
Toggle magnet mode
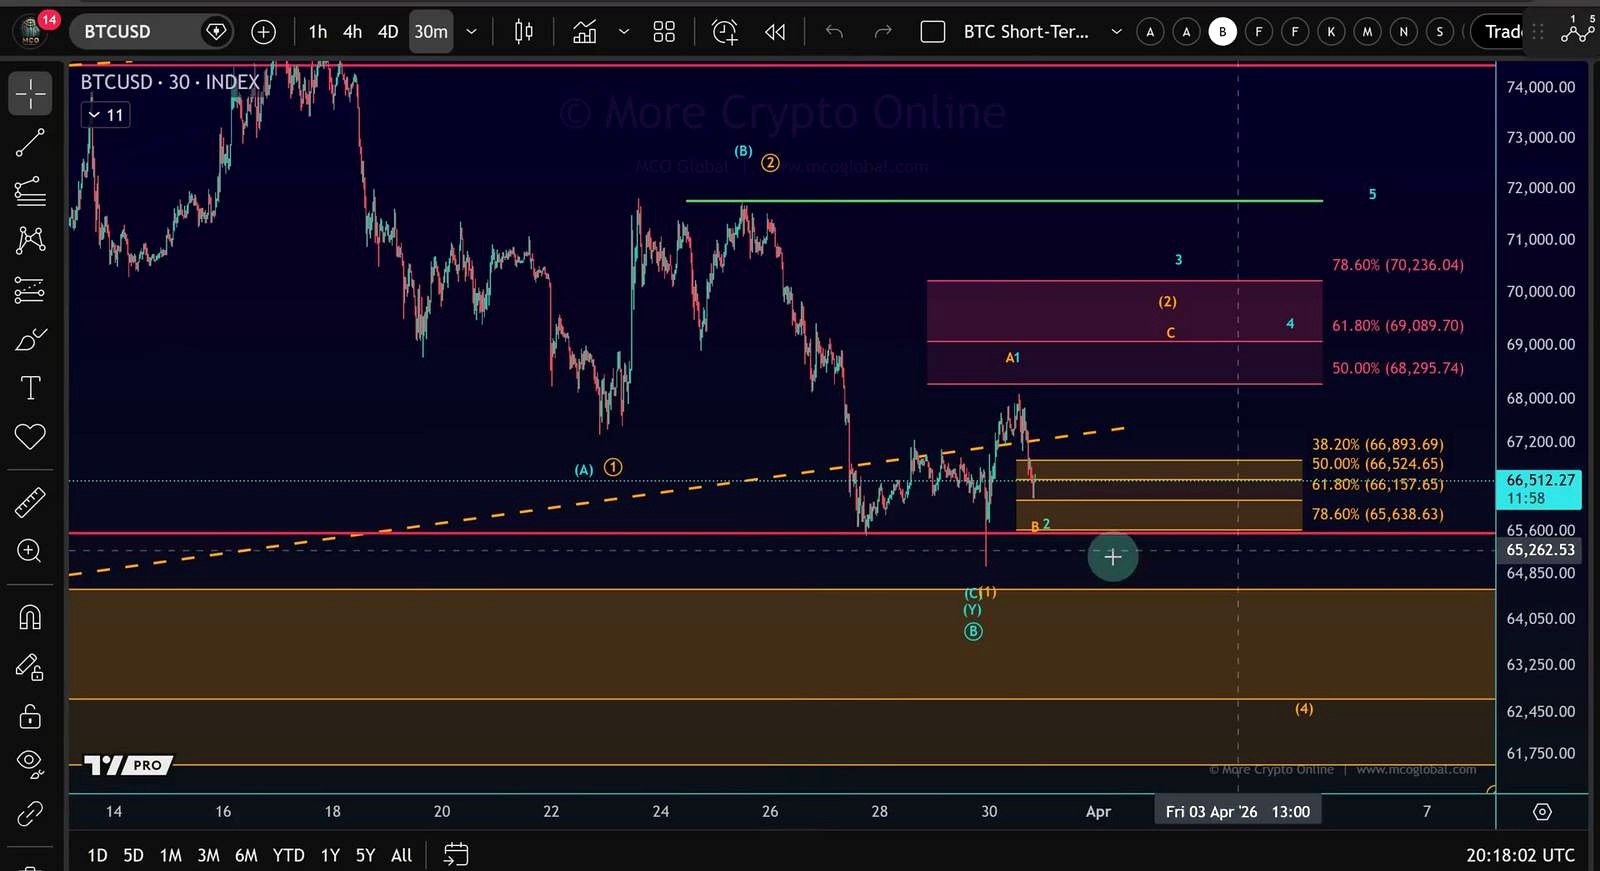(30, 617)
